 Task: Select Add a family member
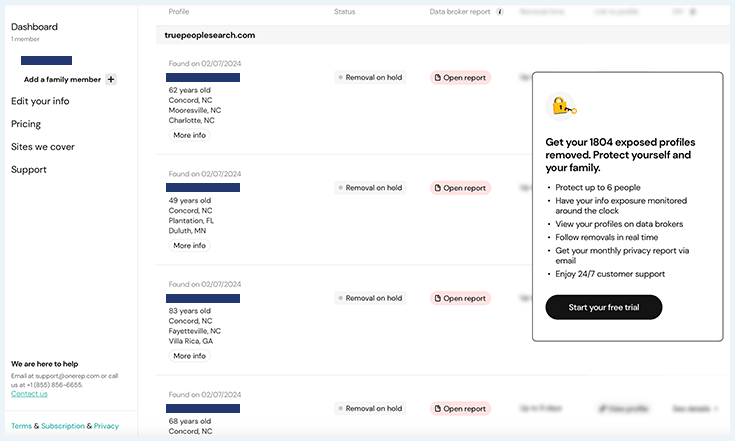62,80
